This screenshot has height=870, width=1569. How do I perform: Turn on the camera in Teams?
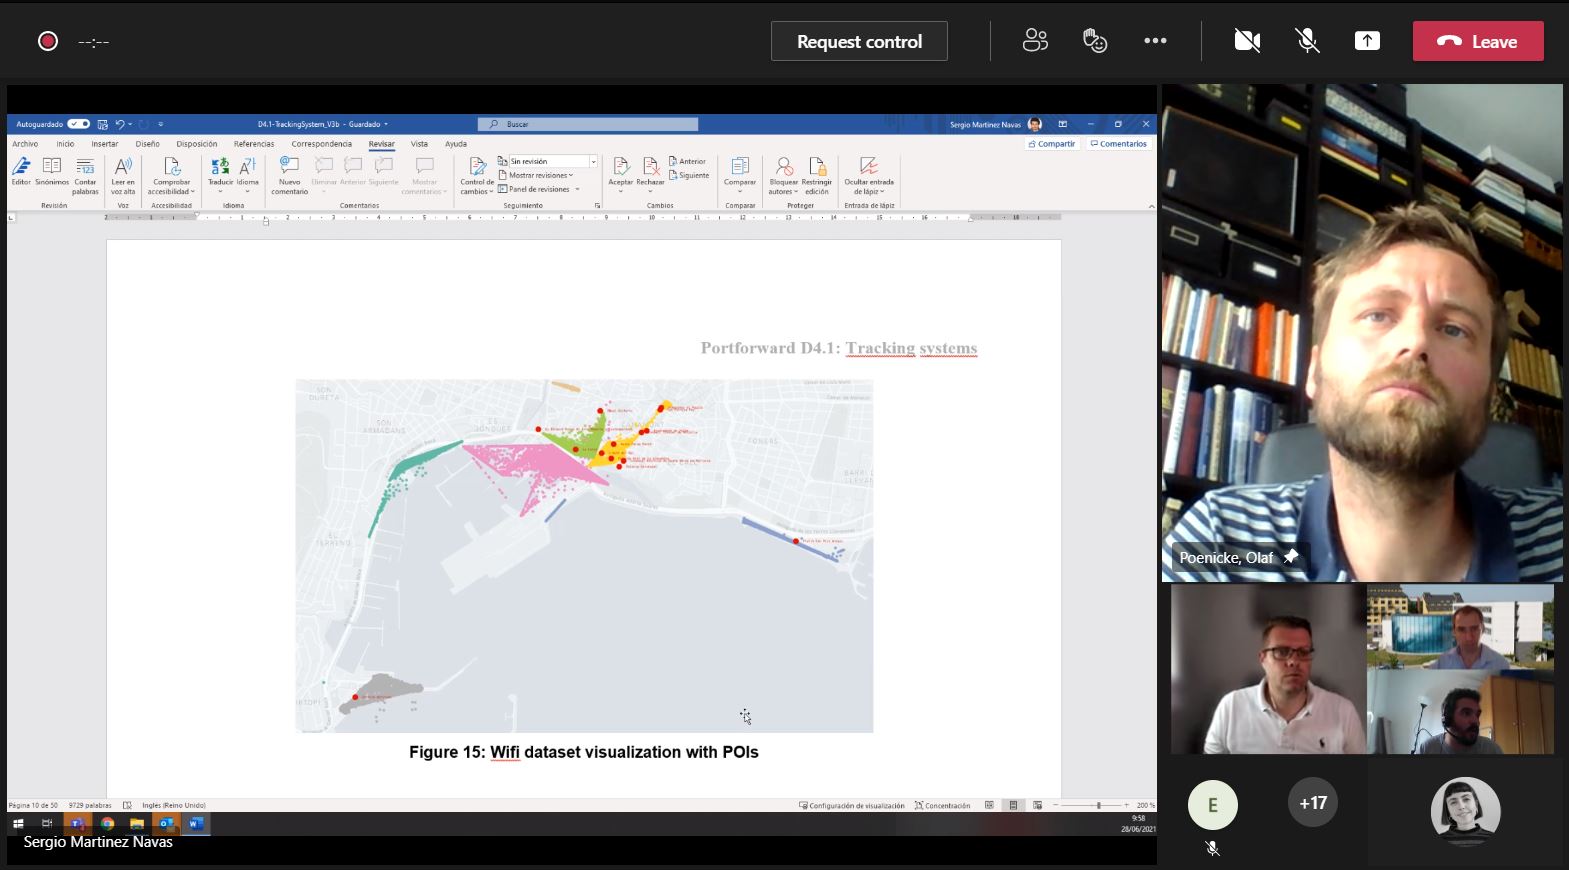[1247, 41]
